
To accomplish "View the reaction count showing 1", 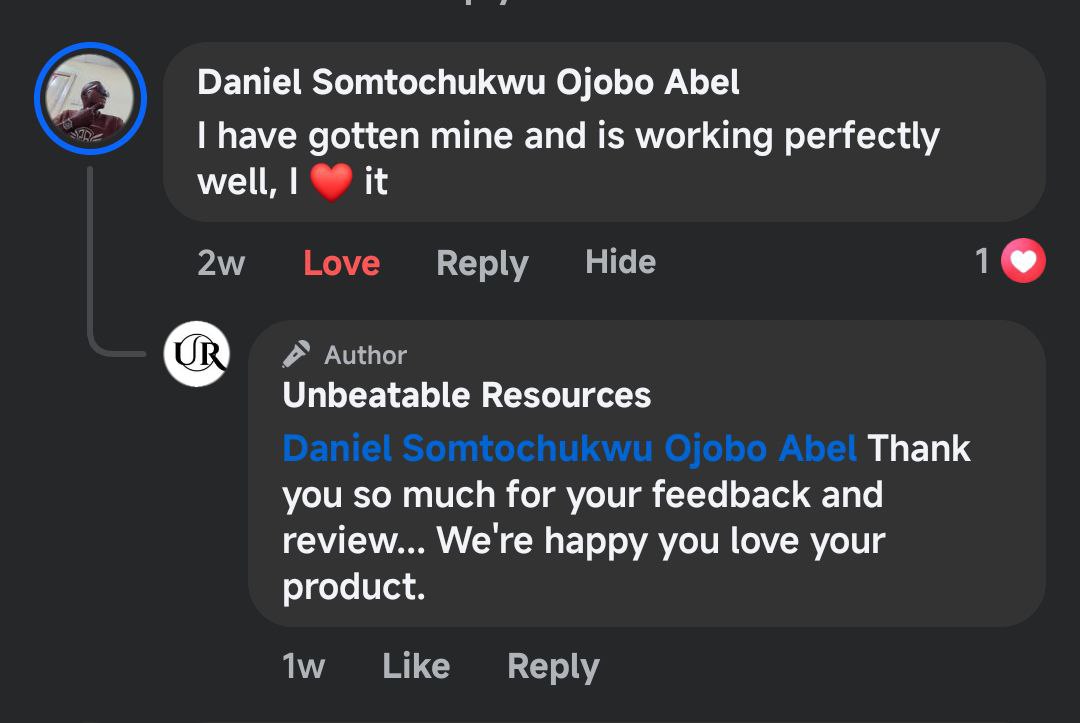I will pyautogui.click(x=982, y=262).
